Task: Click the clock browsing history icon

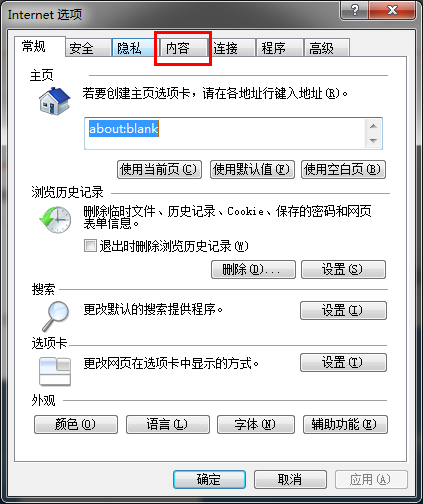Action: pyautogui.click(x=55, y=219)
